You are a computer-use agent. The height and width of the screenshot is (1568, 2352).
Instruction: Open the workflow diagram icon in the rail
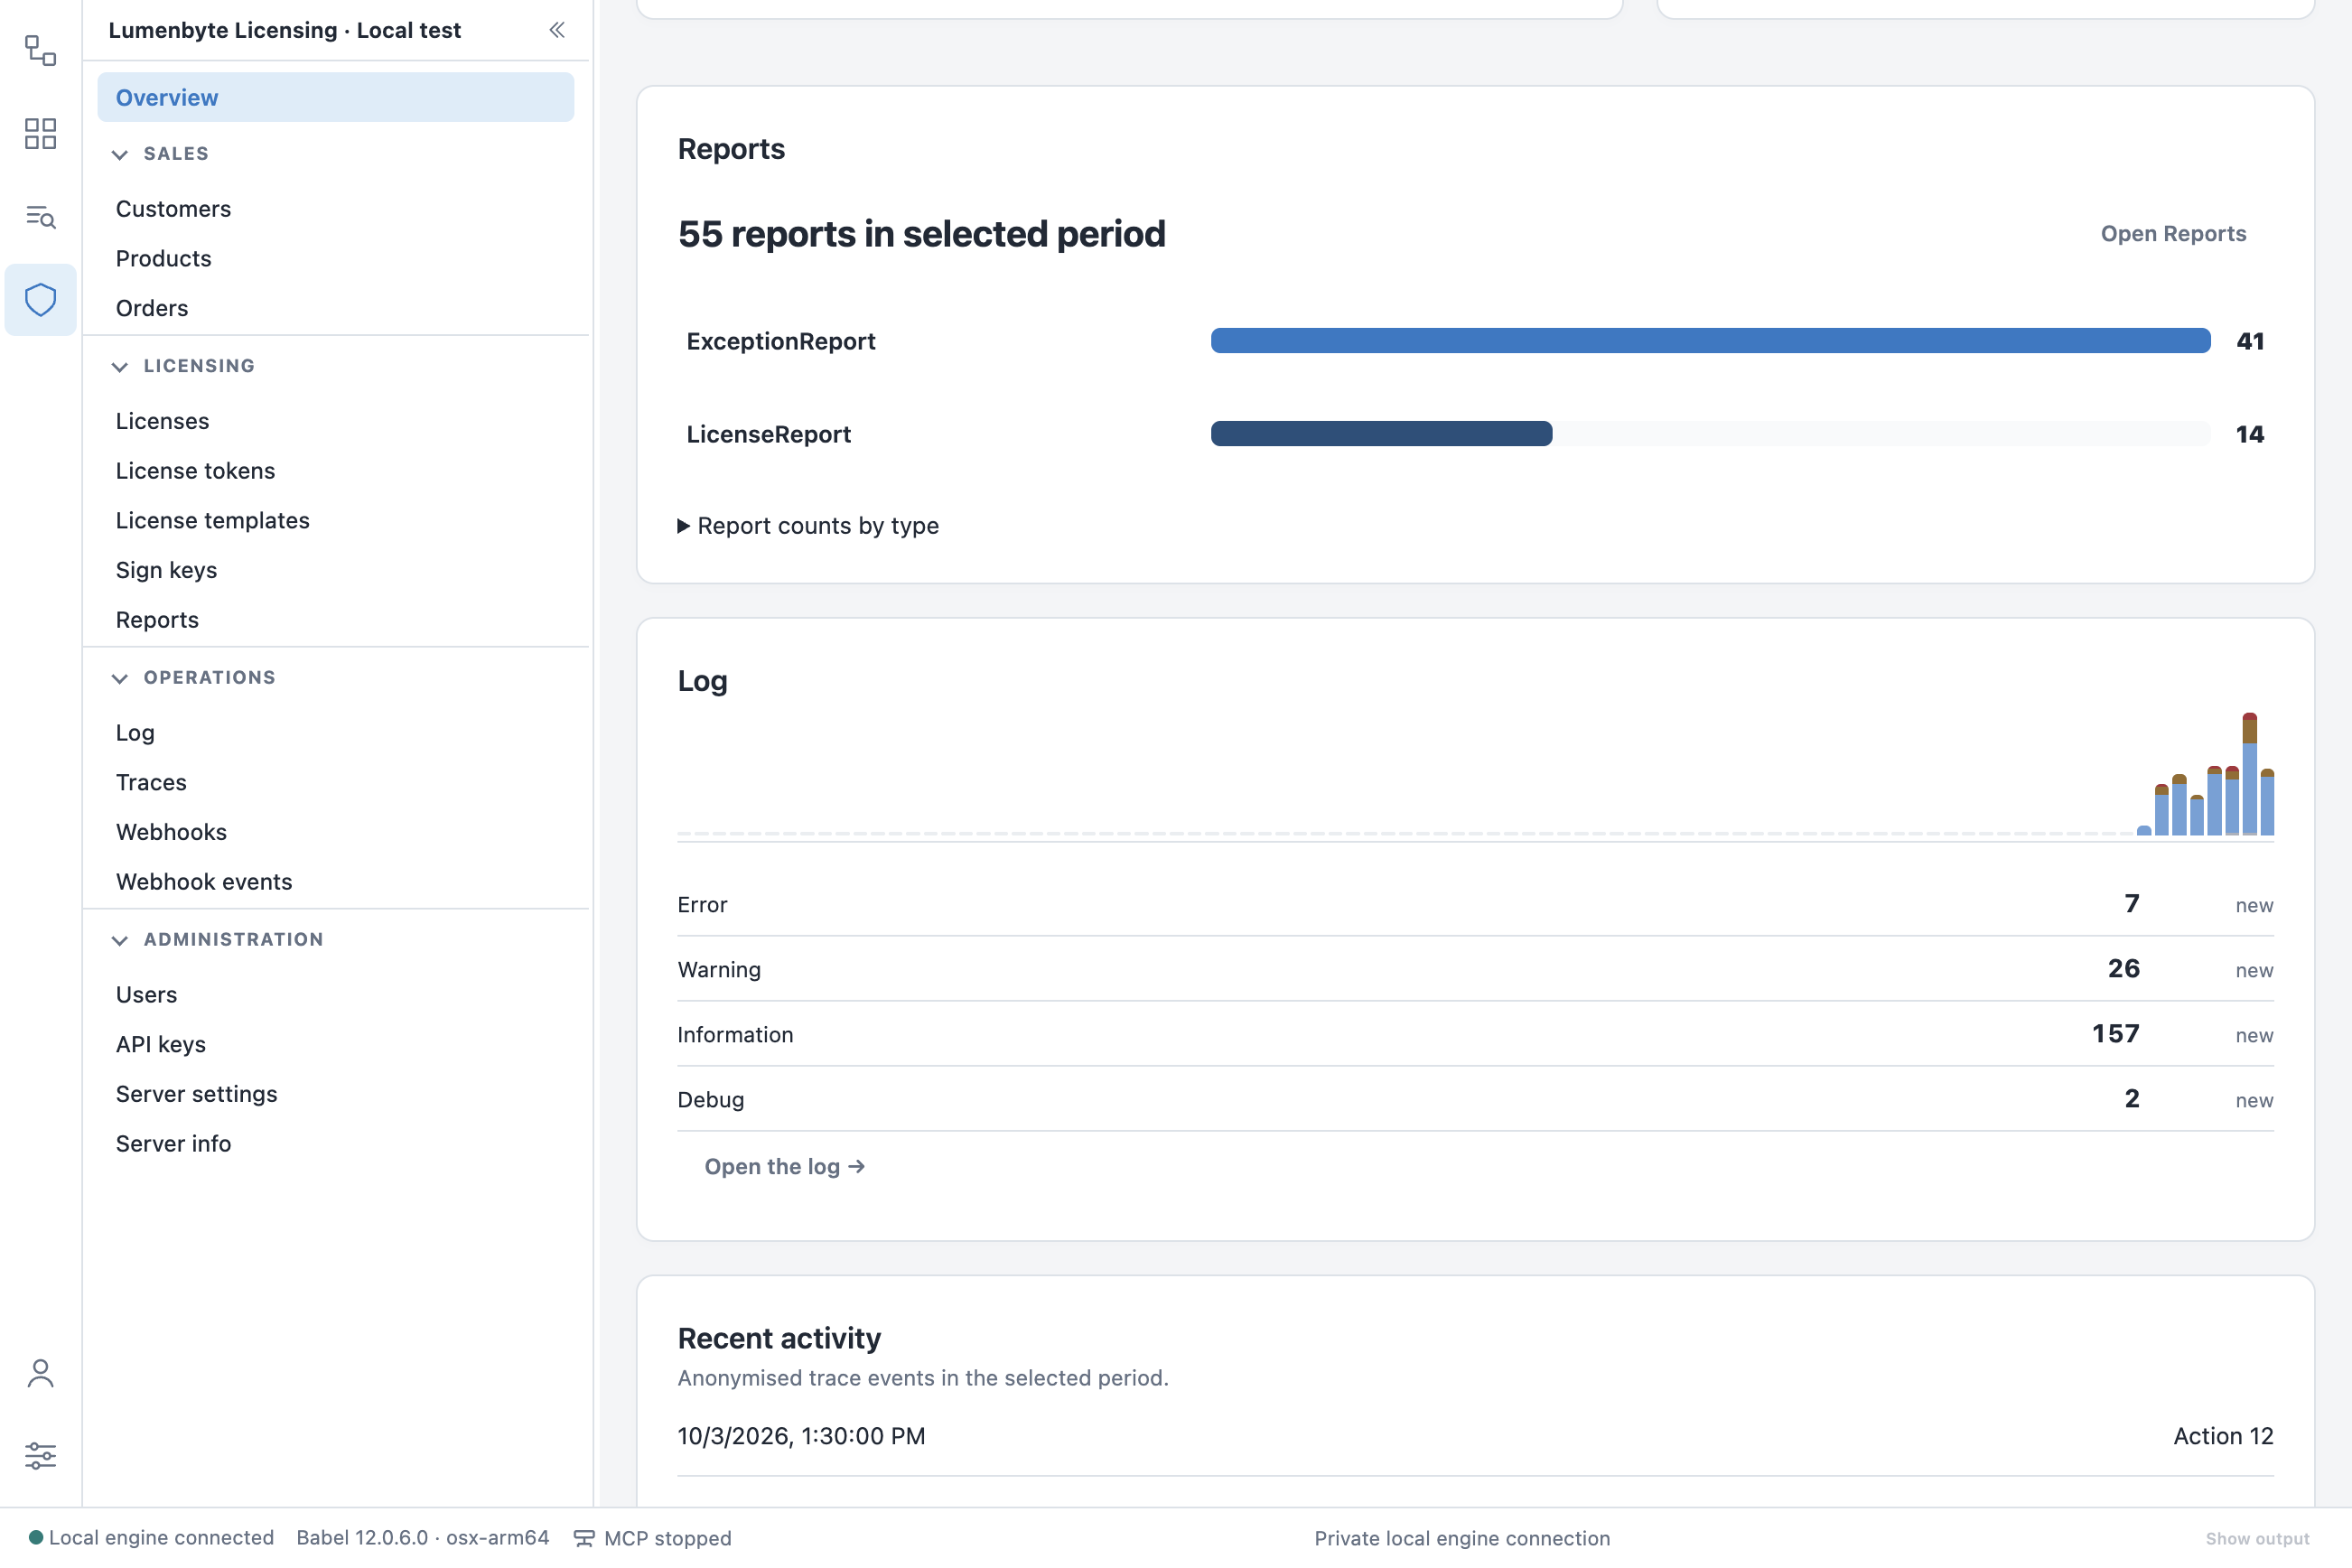40,50
